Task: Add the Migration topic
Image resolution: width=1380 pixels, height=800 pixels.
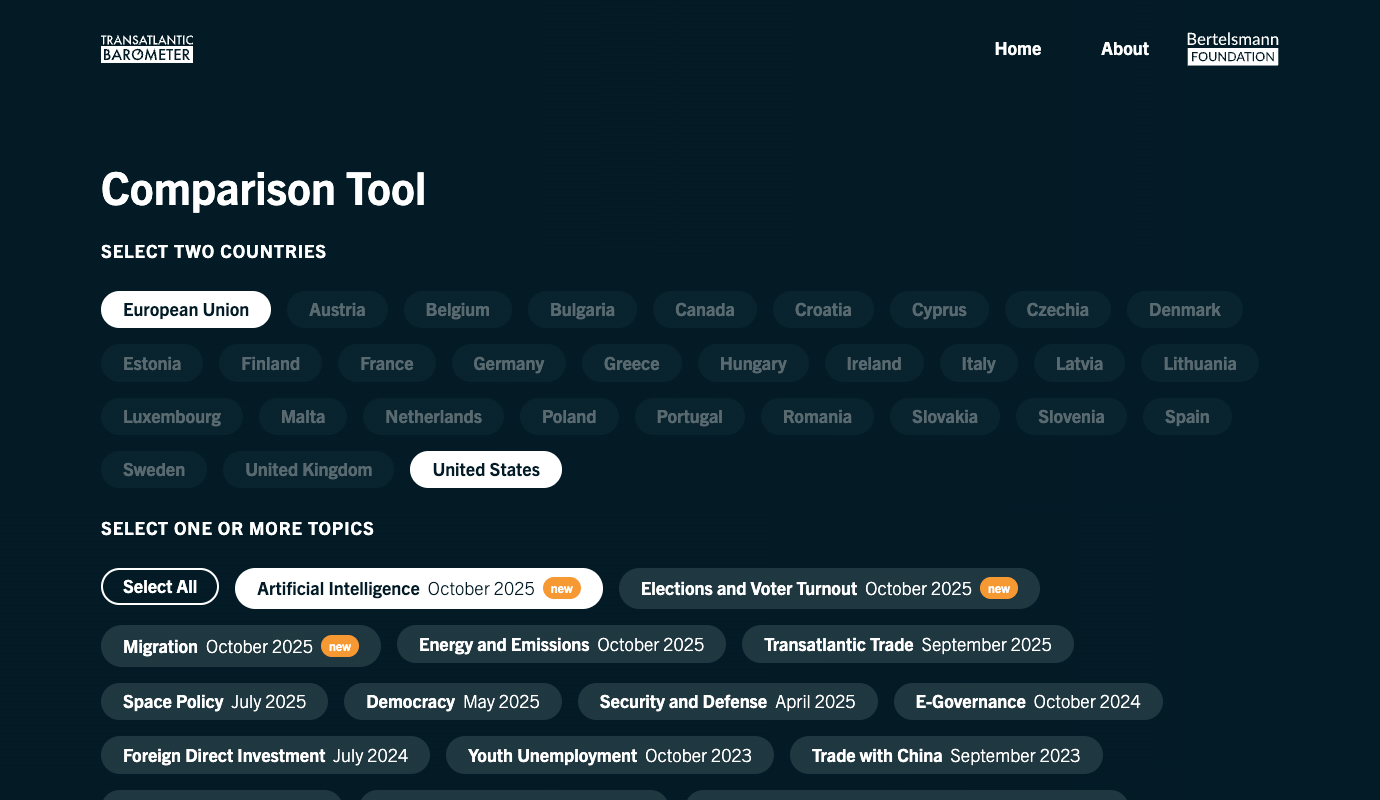Action: tap(240, 647)
